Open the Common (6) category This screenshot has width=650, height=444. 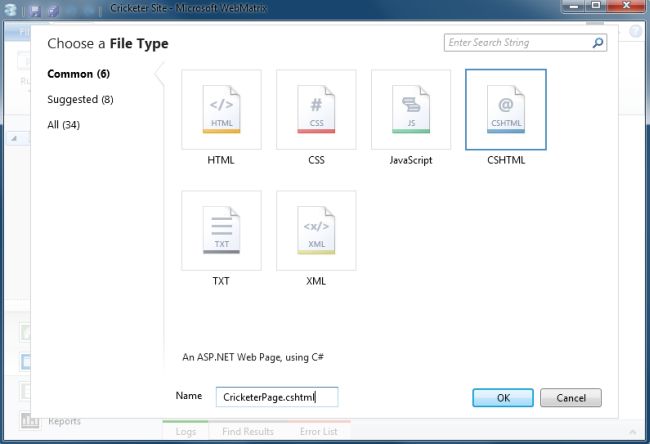pos(78,74)
